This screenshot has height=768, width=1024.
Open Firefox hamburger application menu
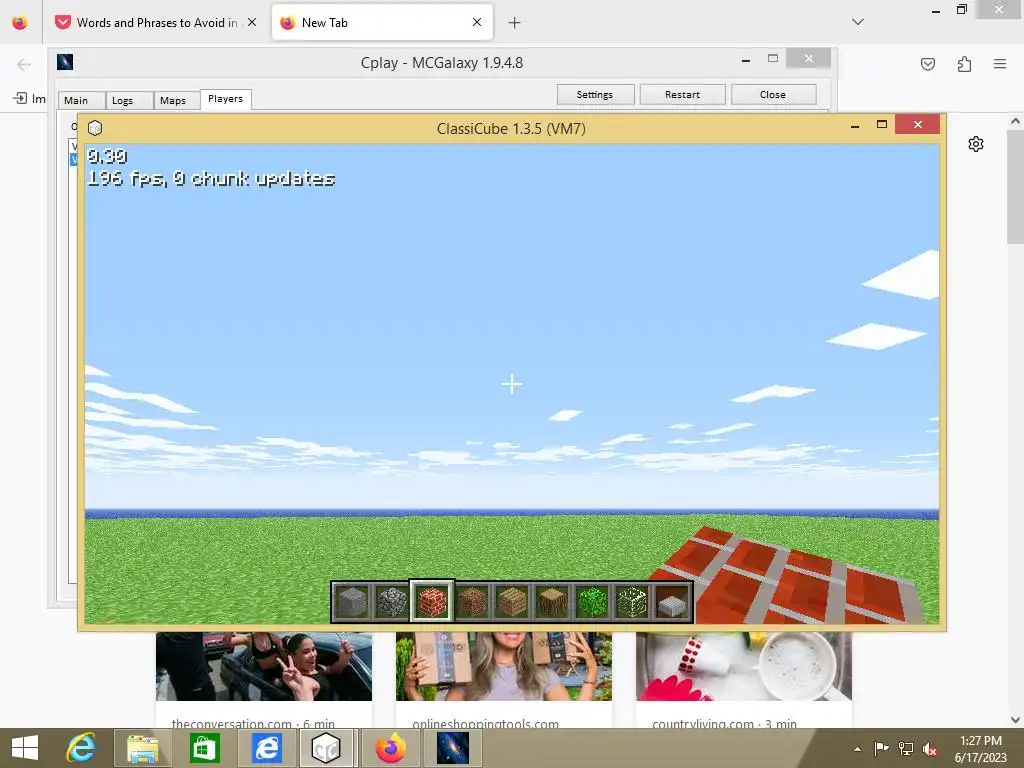click(x=1000, y=64)
